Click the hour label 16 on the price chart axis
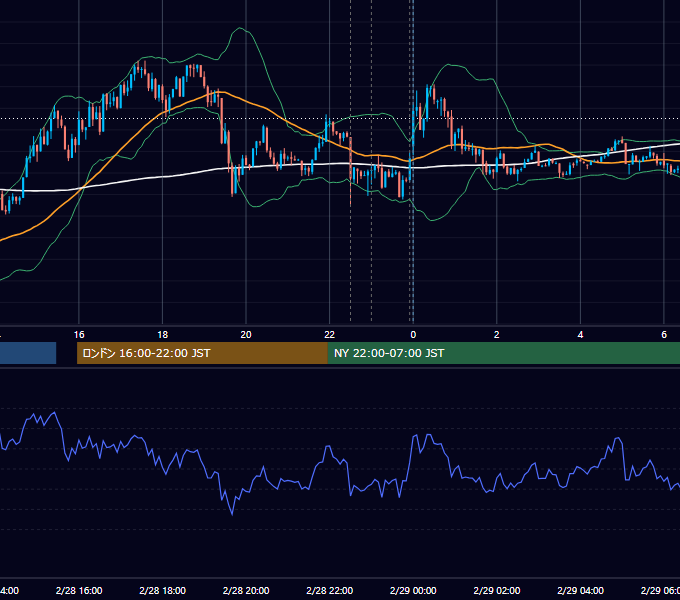This screenshot has width=680, height=600. pyautogui.click(x=79, y=335)
